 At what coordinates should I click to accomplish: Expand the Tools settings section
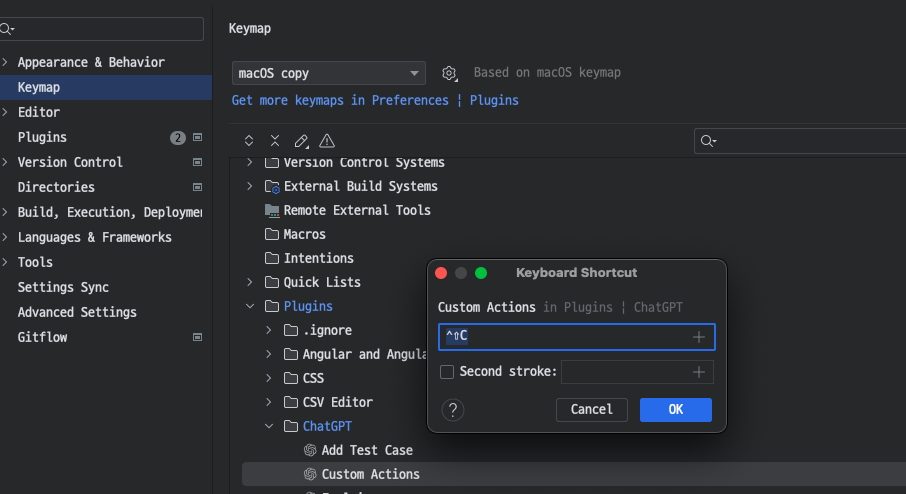(5, 262)
